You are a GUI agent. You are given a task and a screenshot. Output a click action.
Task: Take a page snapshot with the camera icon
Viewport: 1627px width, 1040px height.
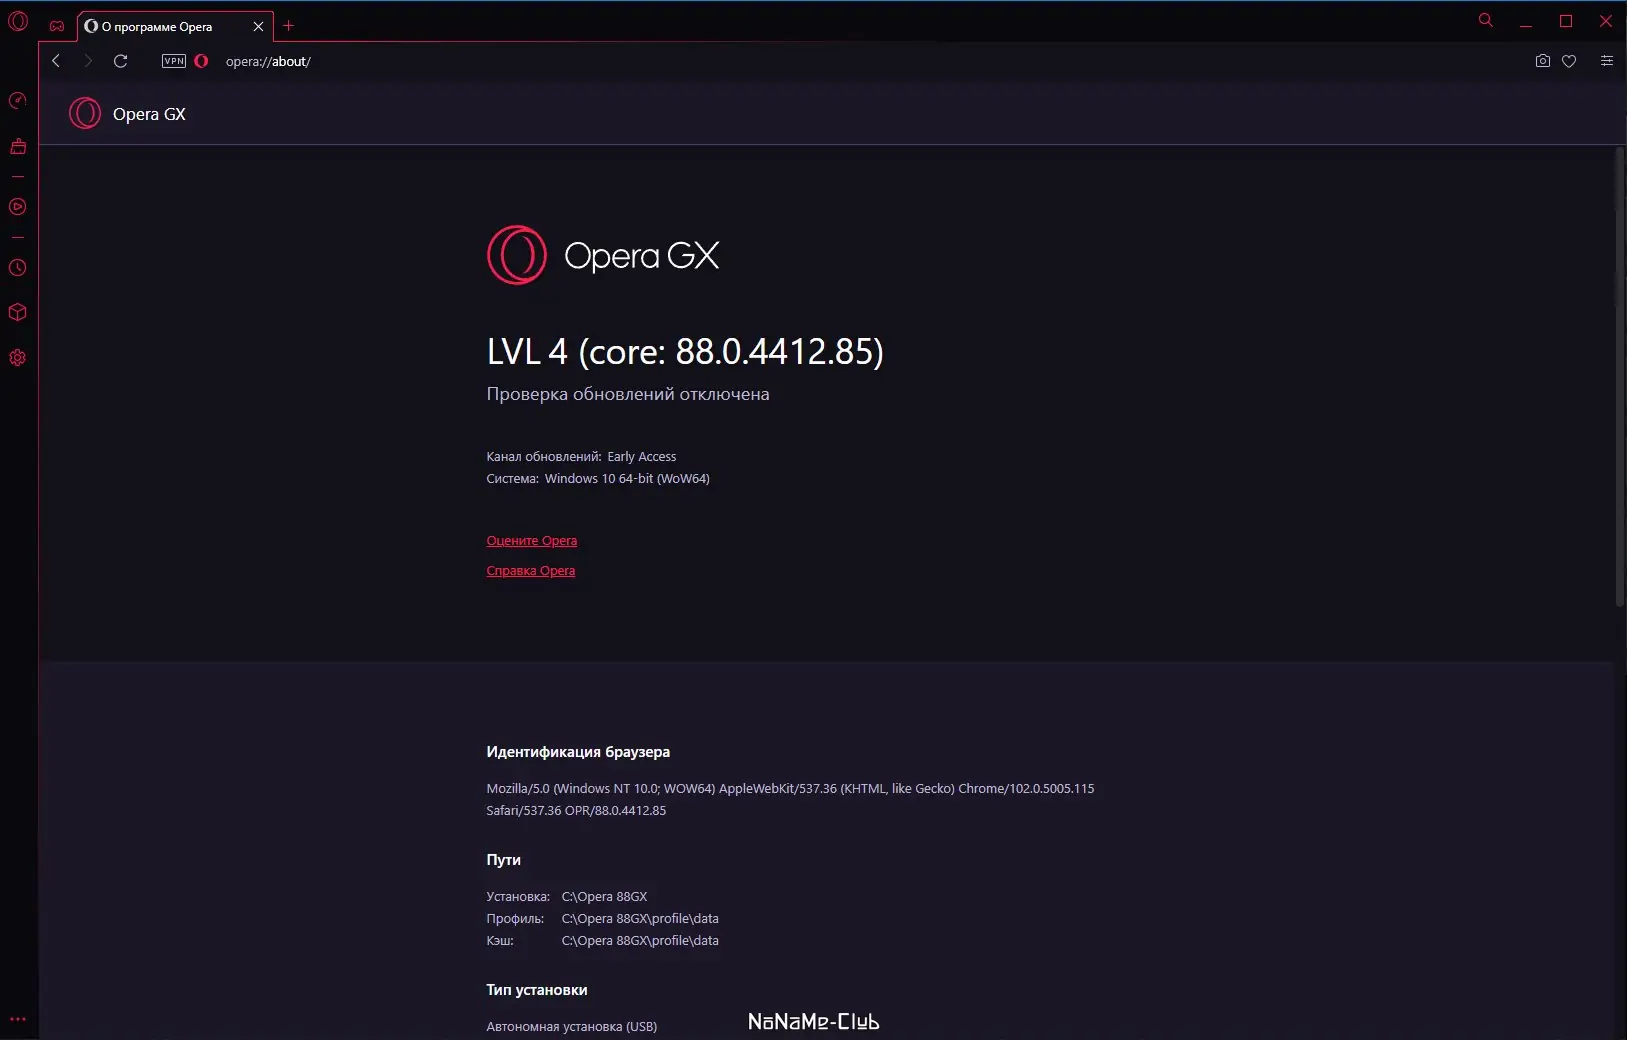click(1543, 61)
